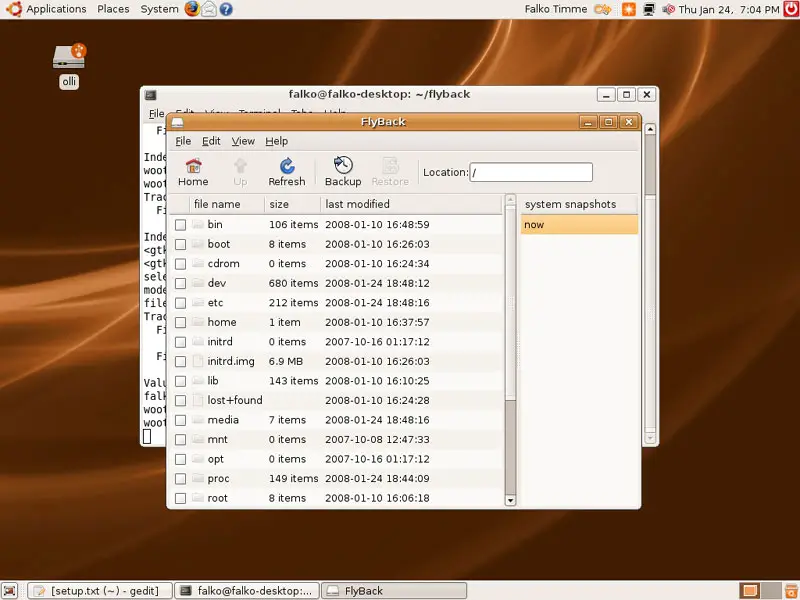Click the system snapshots column header
Image resolution: width=800 pixels, height=600 pixels.
(579, 204)
